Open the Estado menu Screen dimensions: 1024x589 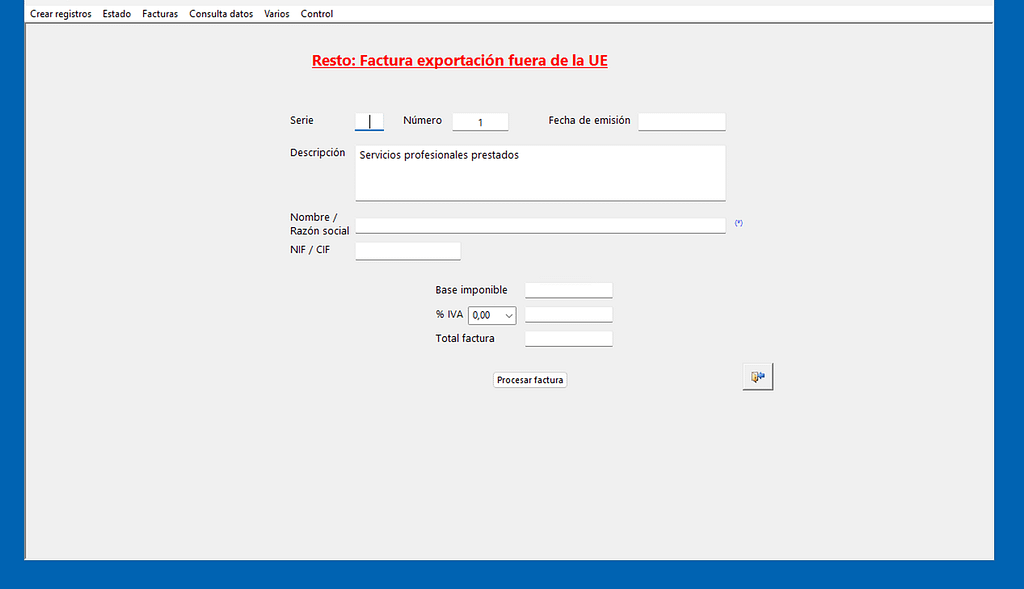(x=116, y=14)
